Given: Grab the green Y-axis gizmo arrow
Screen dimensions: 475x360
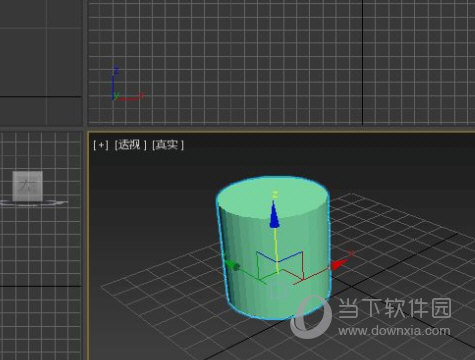Looking at the screenshot, I should [x=232, y=265].
